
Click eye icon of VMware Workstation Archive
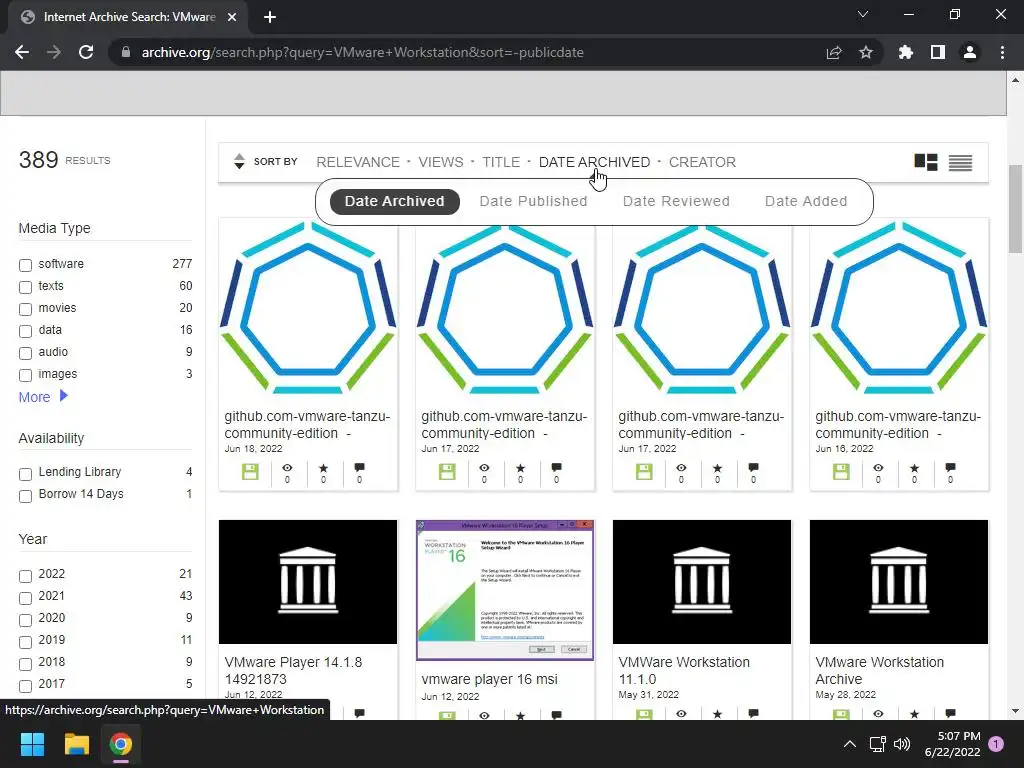[x=878, y=714]
